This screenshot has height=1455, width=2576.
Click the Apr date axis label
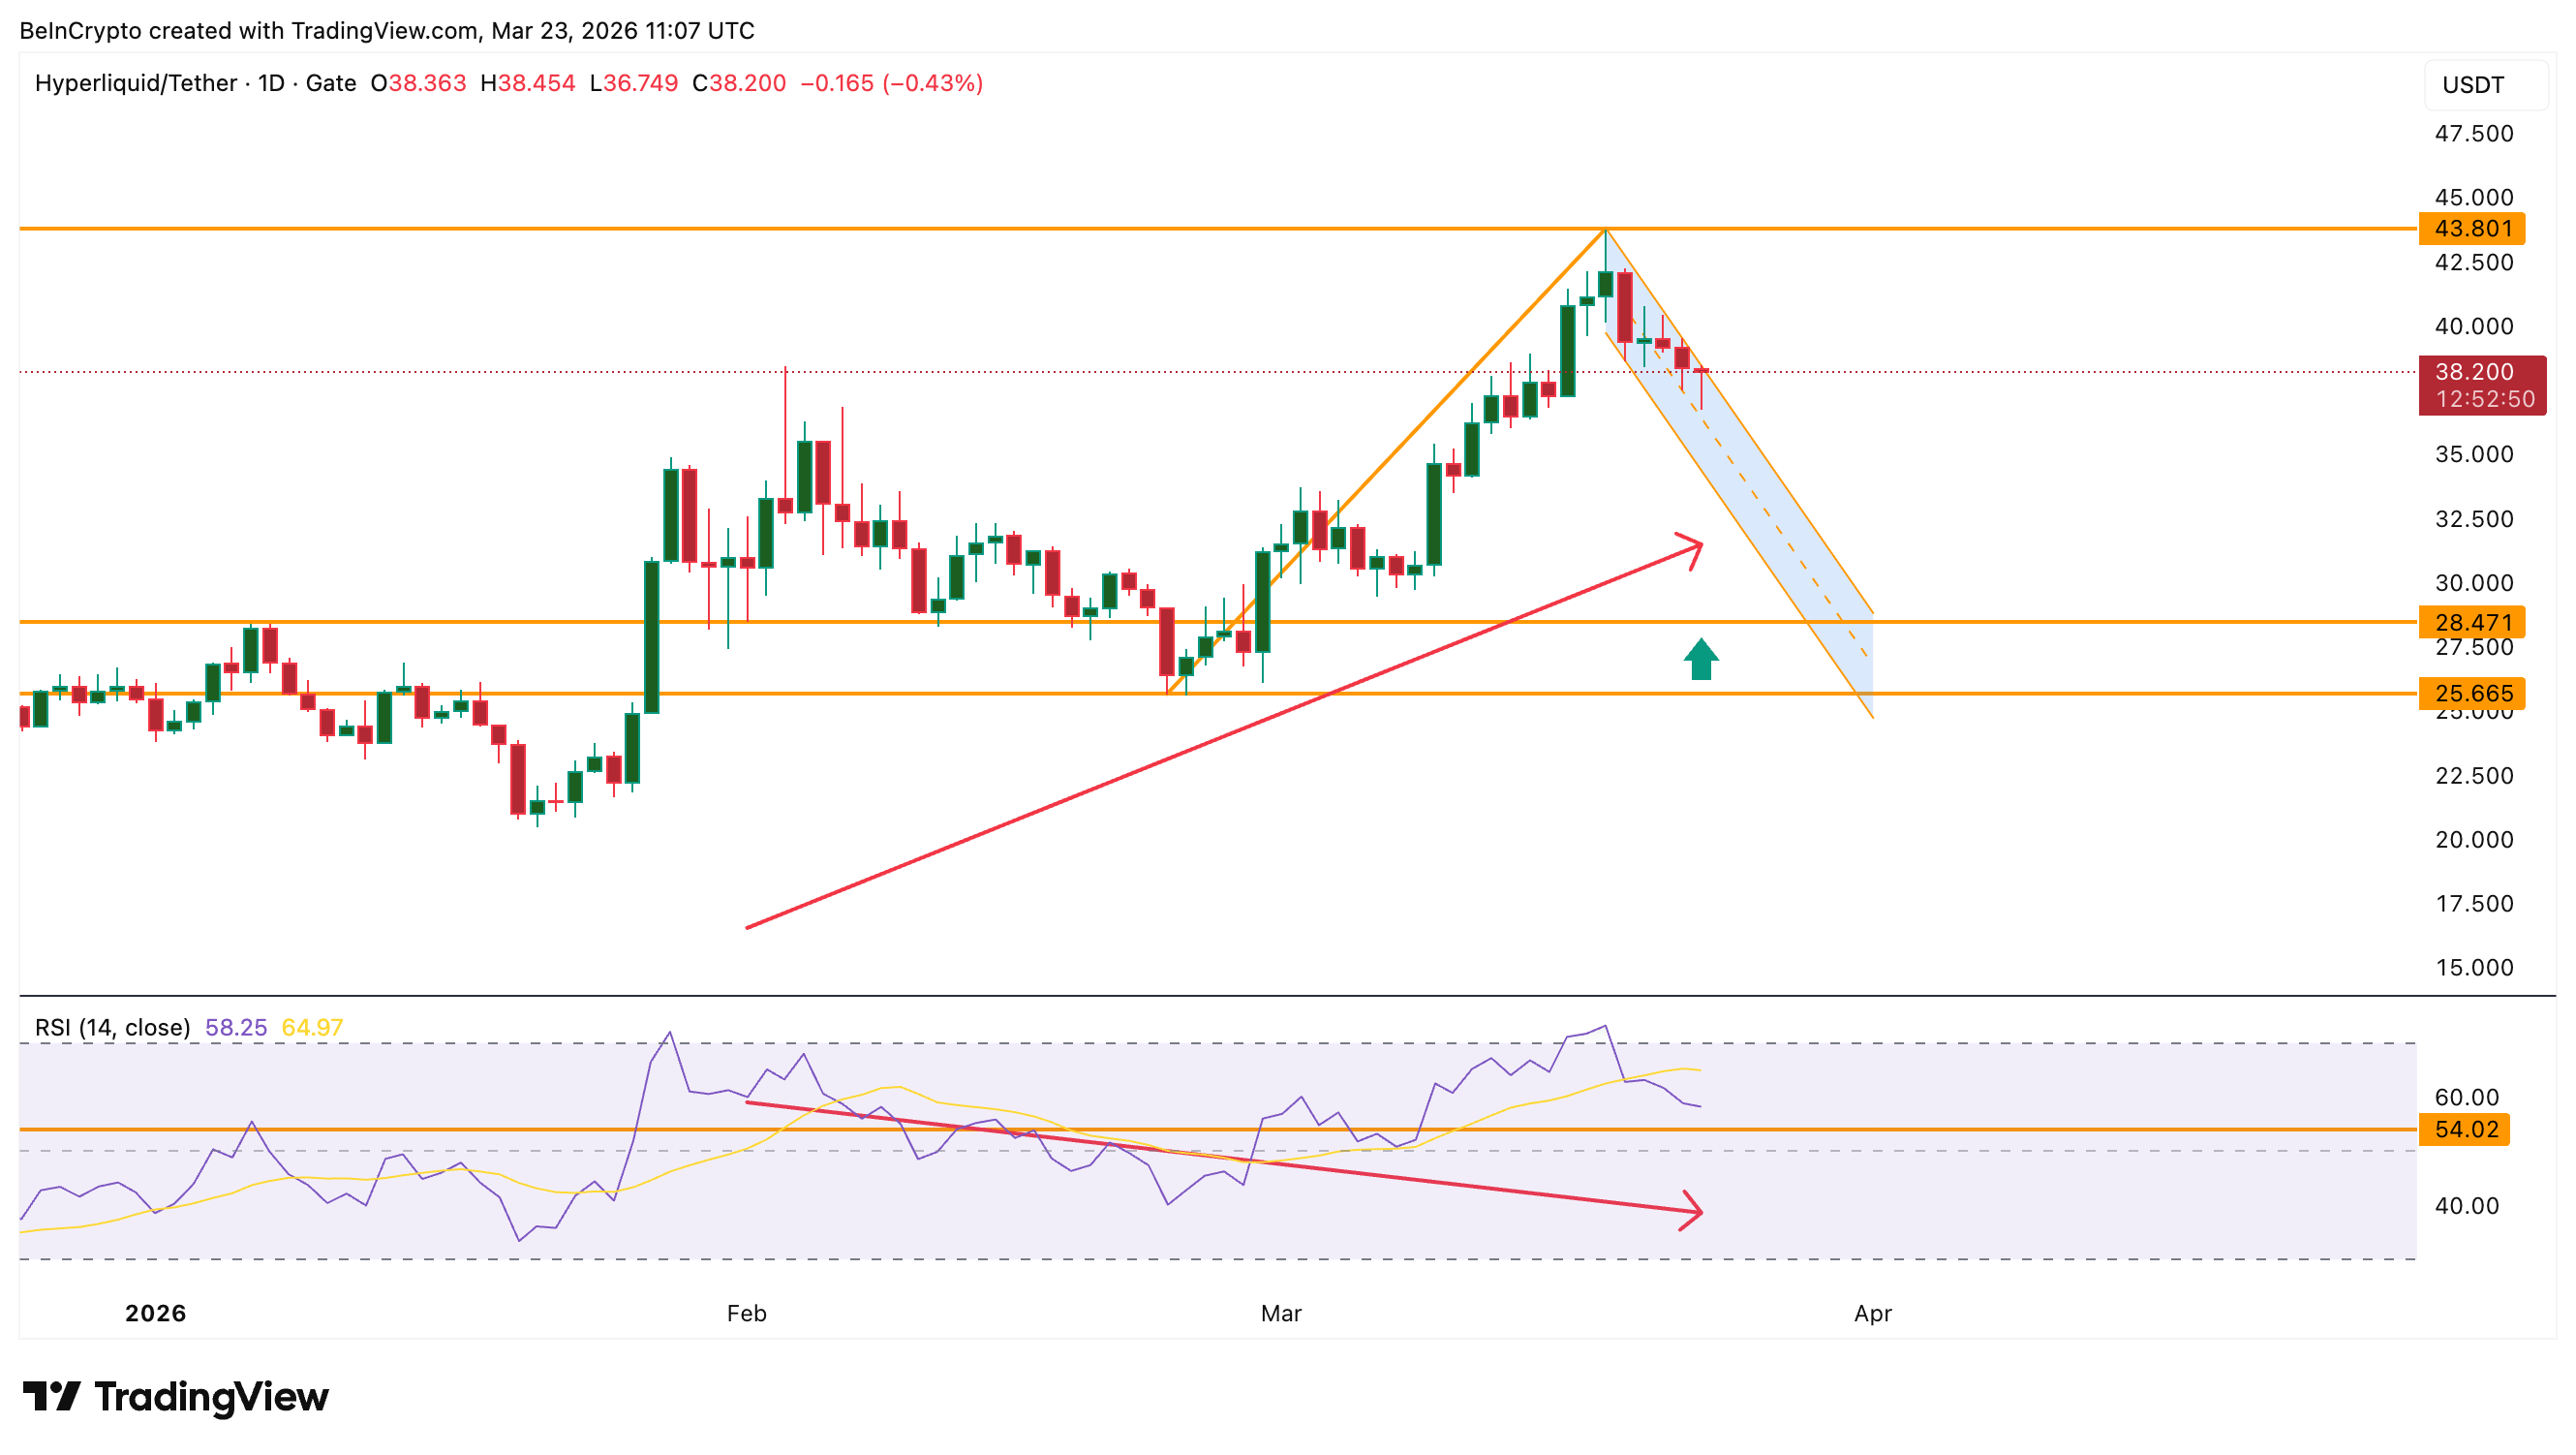tap(1872, 1313)
